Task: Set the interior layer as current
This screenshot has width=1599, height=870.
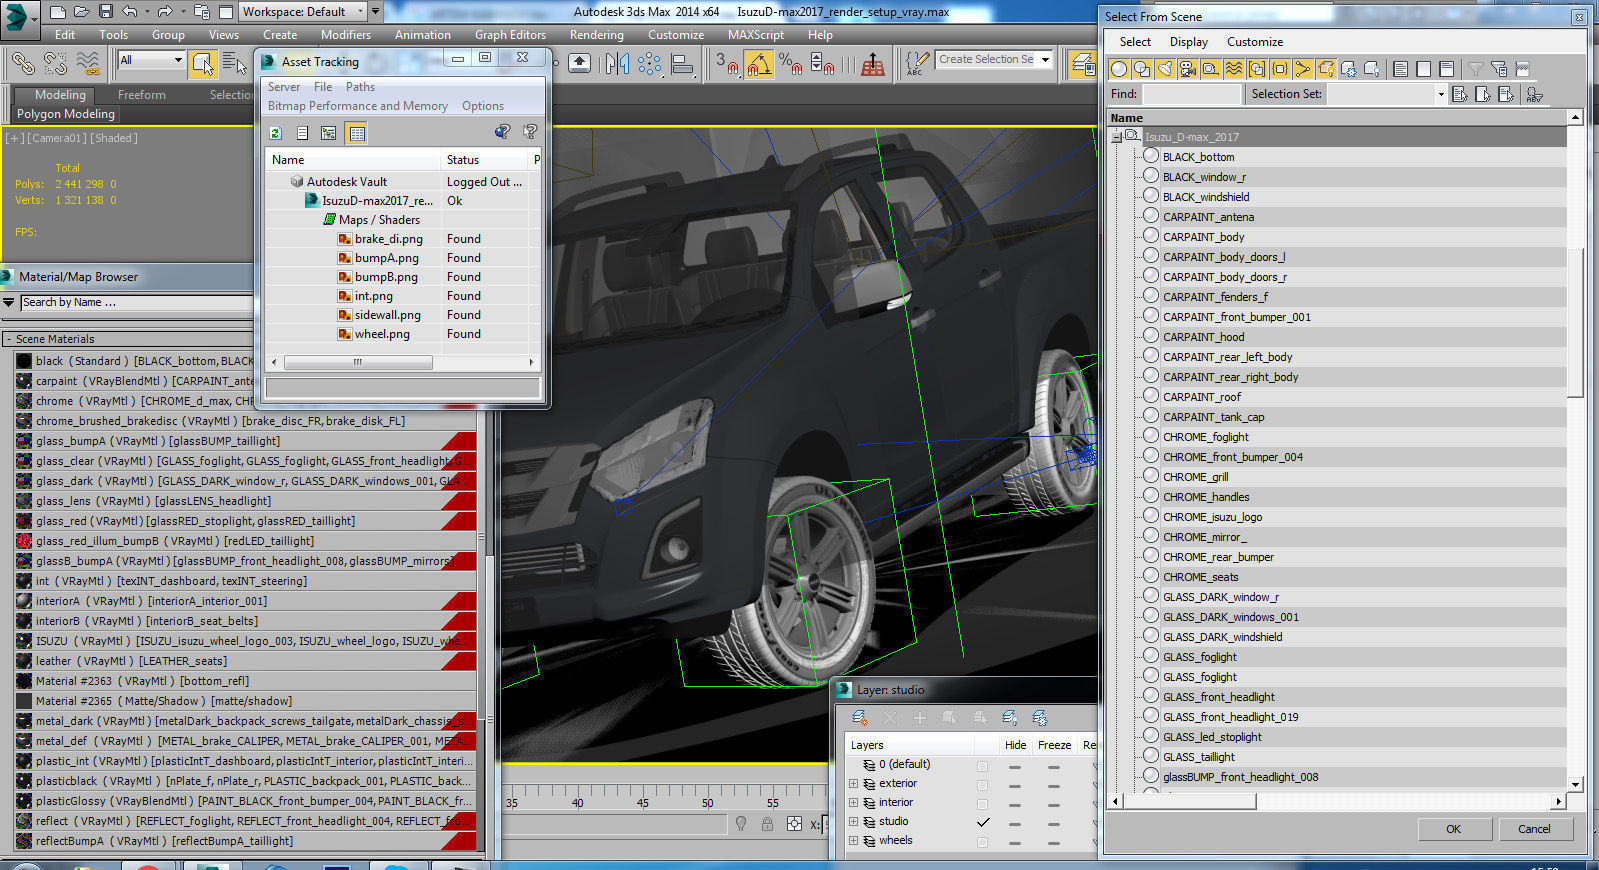Action: (x=982, y=803)
